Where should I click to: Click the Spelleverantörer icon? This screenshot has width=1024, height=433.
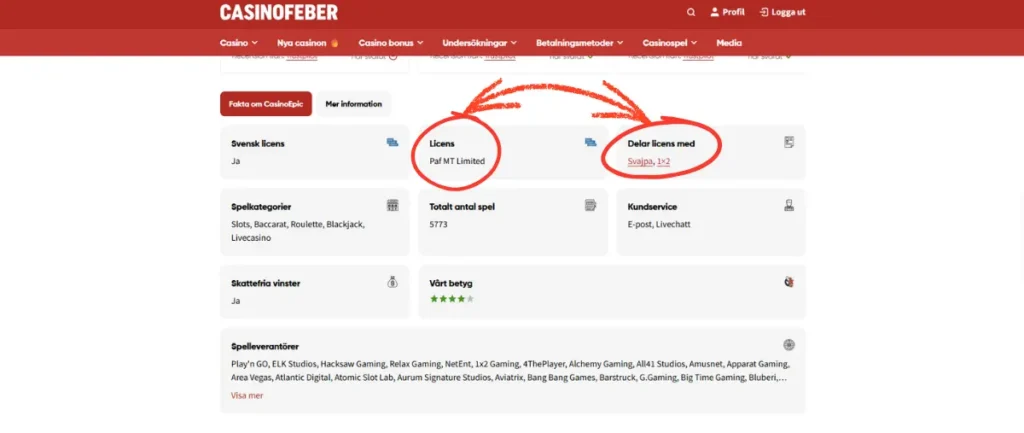pos(789,345)
